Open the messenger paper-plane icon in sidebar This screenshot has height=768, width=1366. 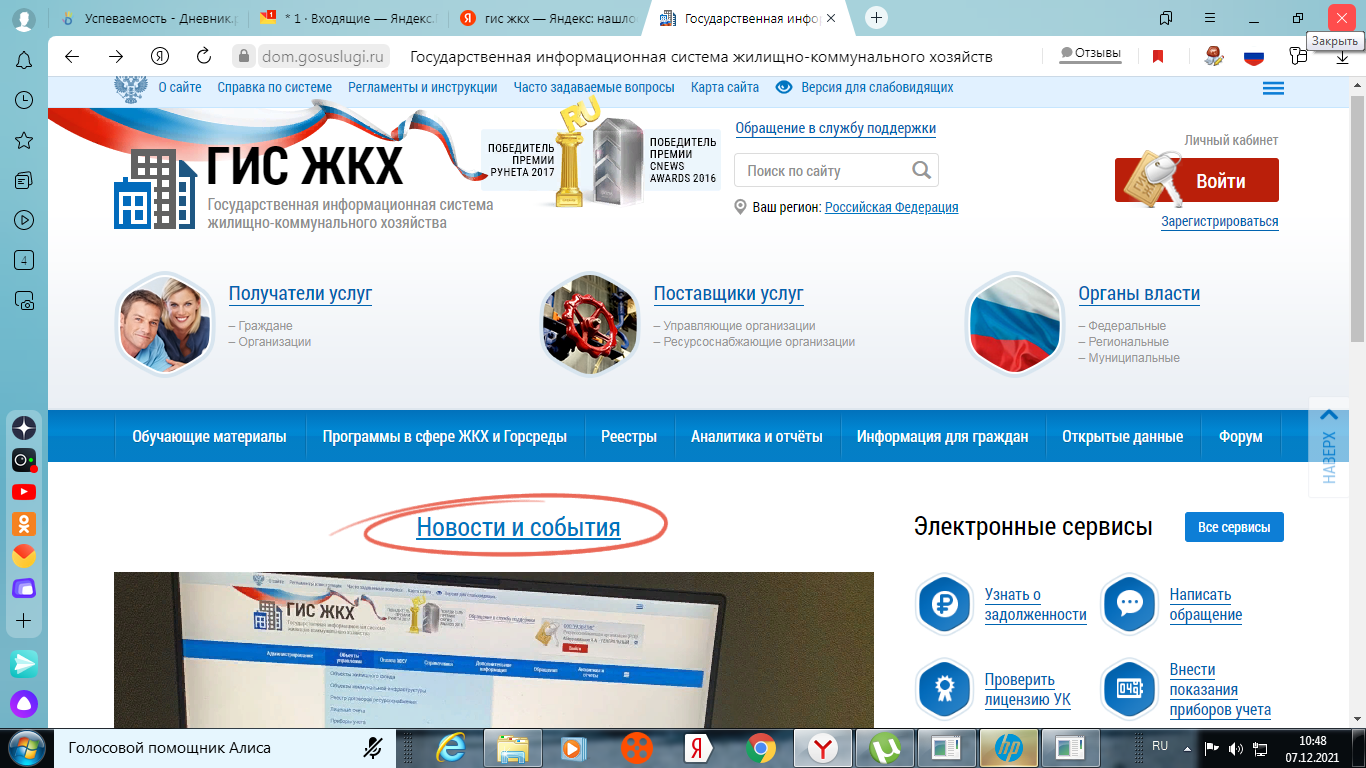24,663
